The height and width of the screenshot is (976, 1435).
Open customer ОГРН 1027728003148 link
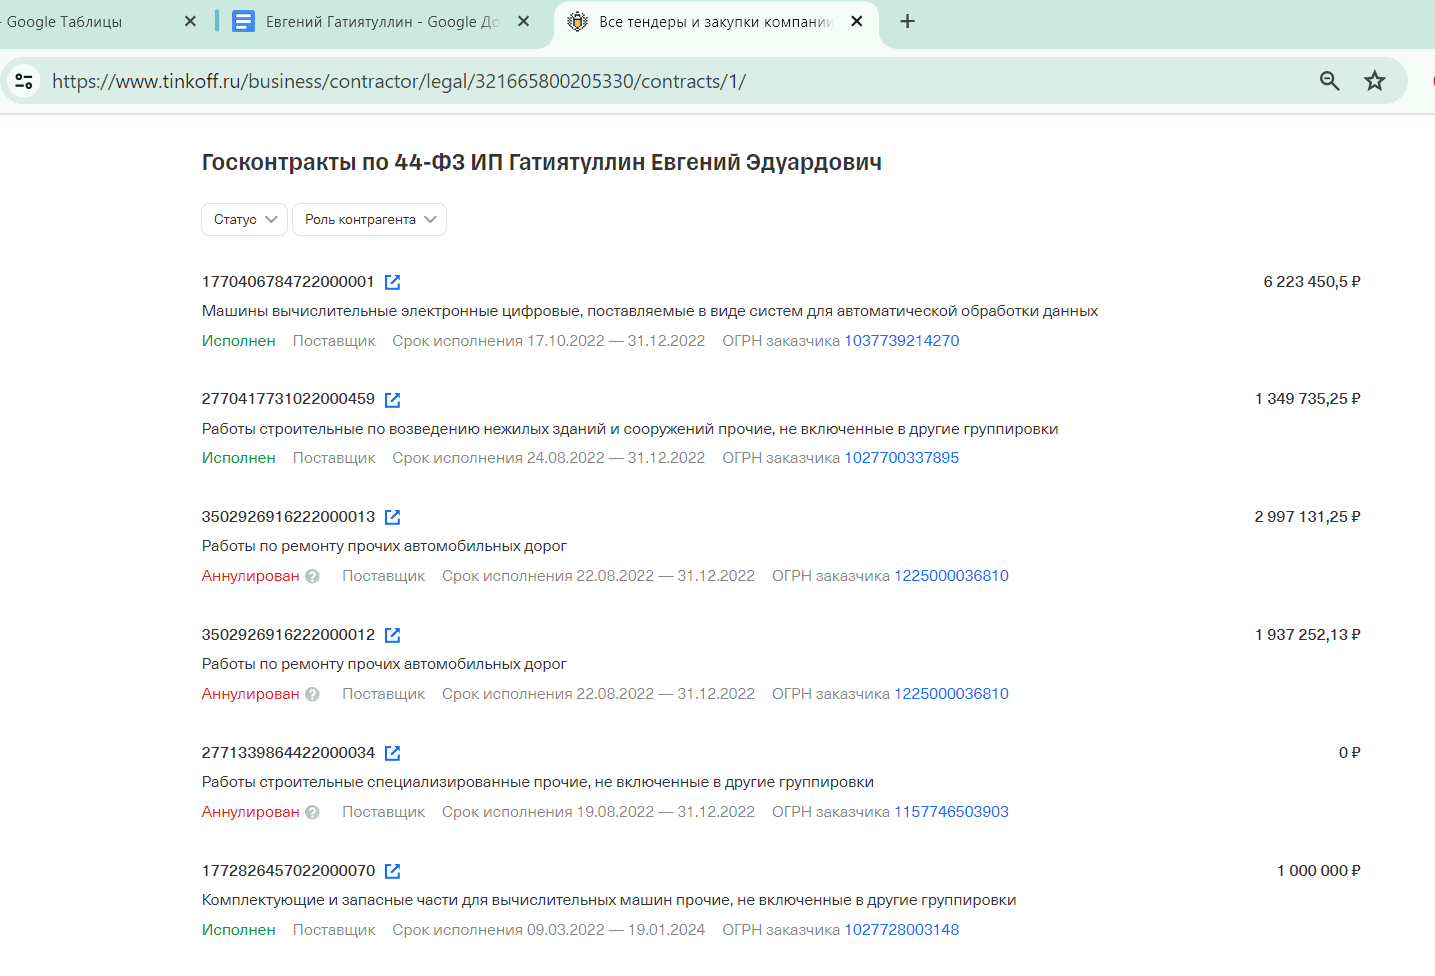[902, 930]
